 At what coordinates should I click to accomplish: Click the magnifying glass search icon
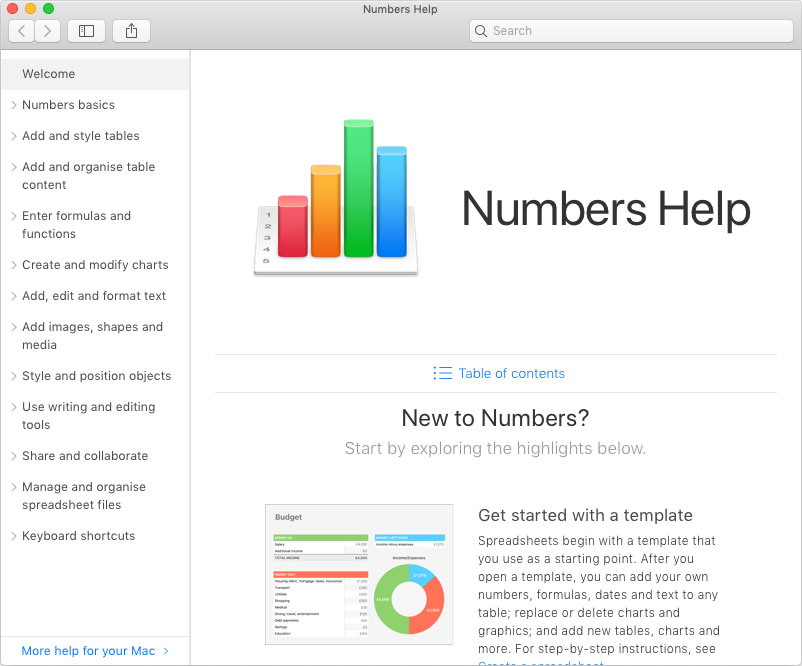click(481, 31)
